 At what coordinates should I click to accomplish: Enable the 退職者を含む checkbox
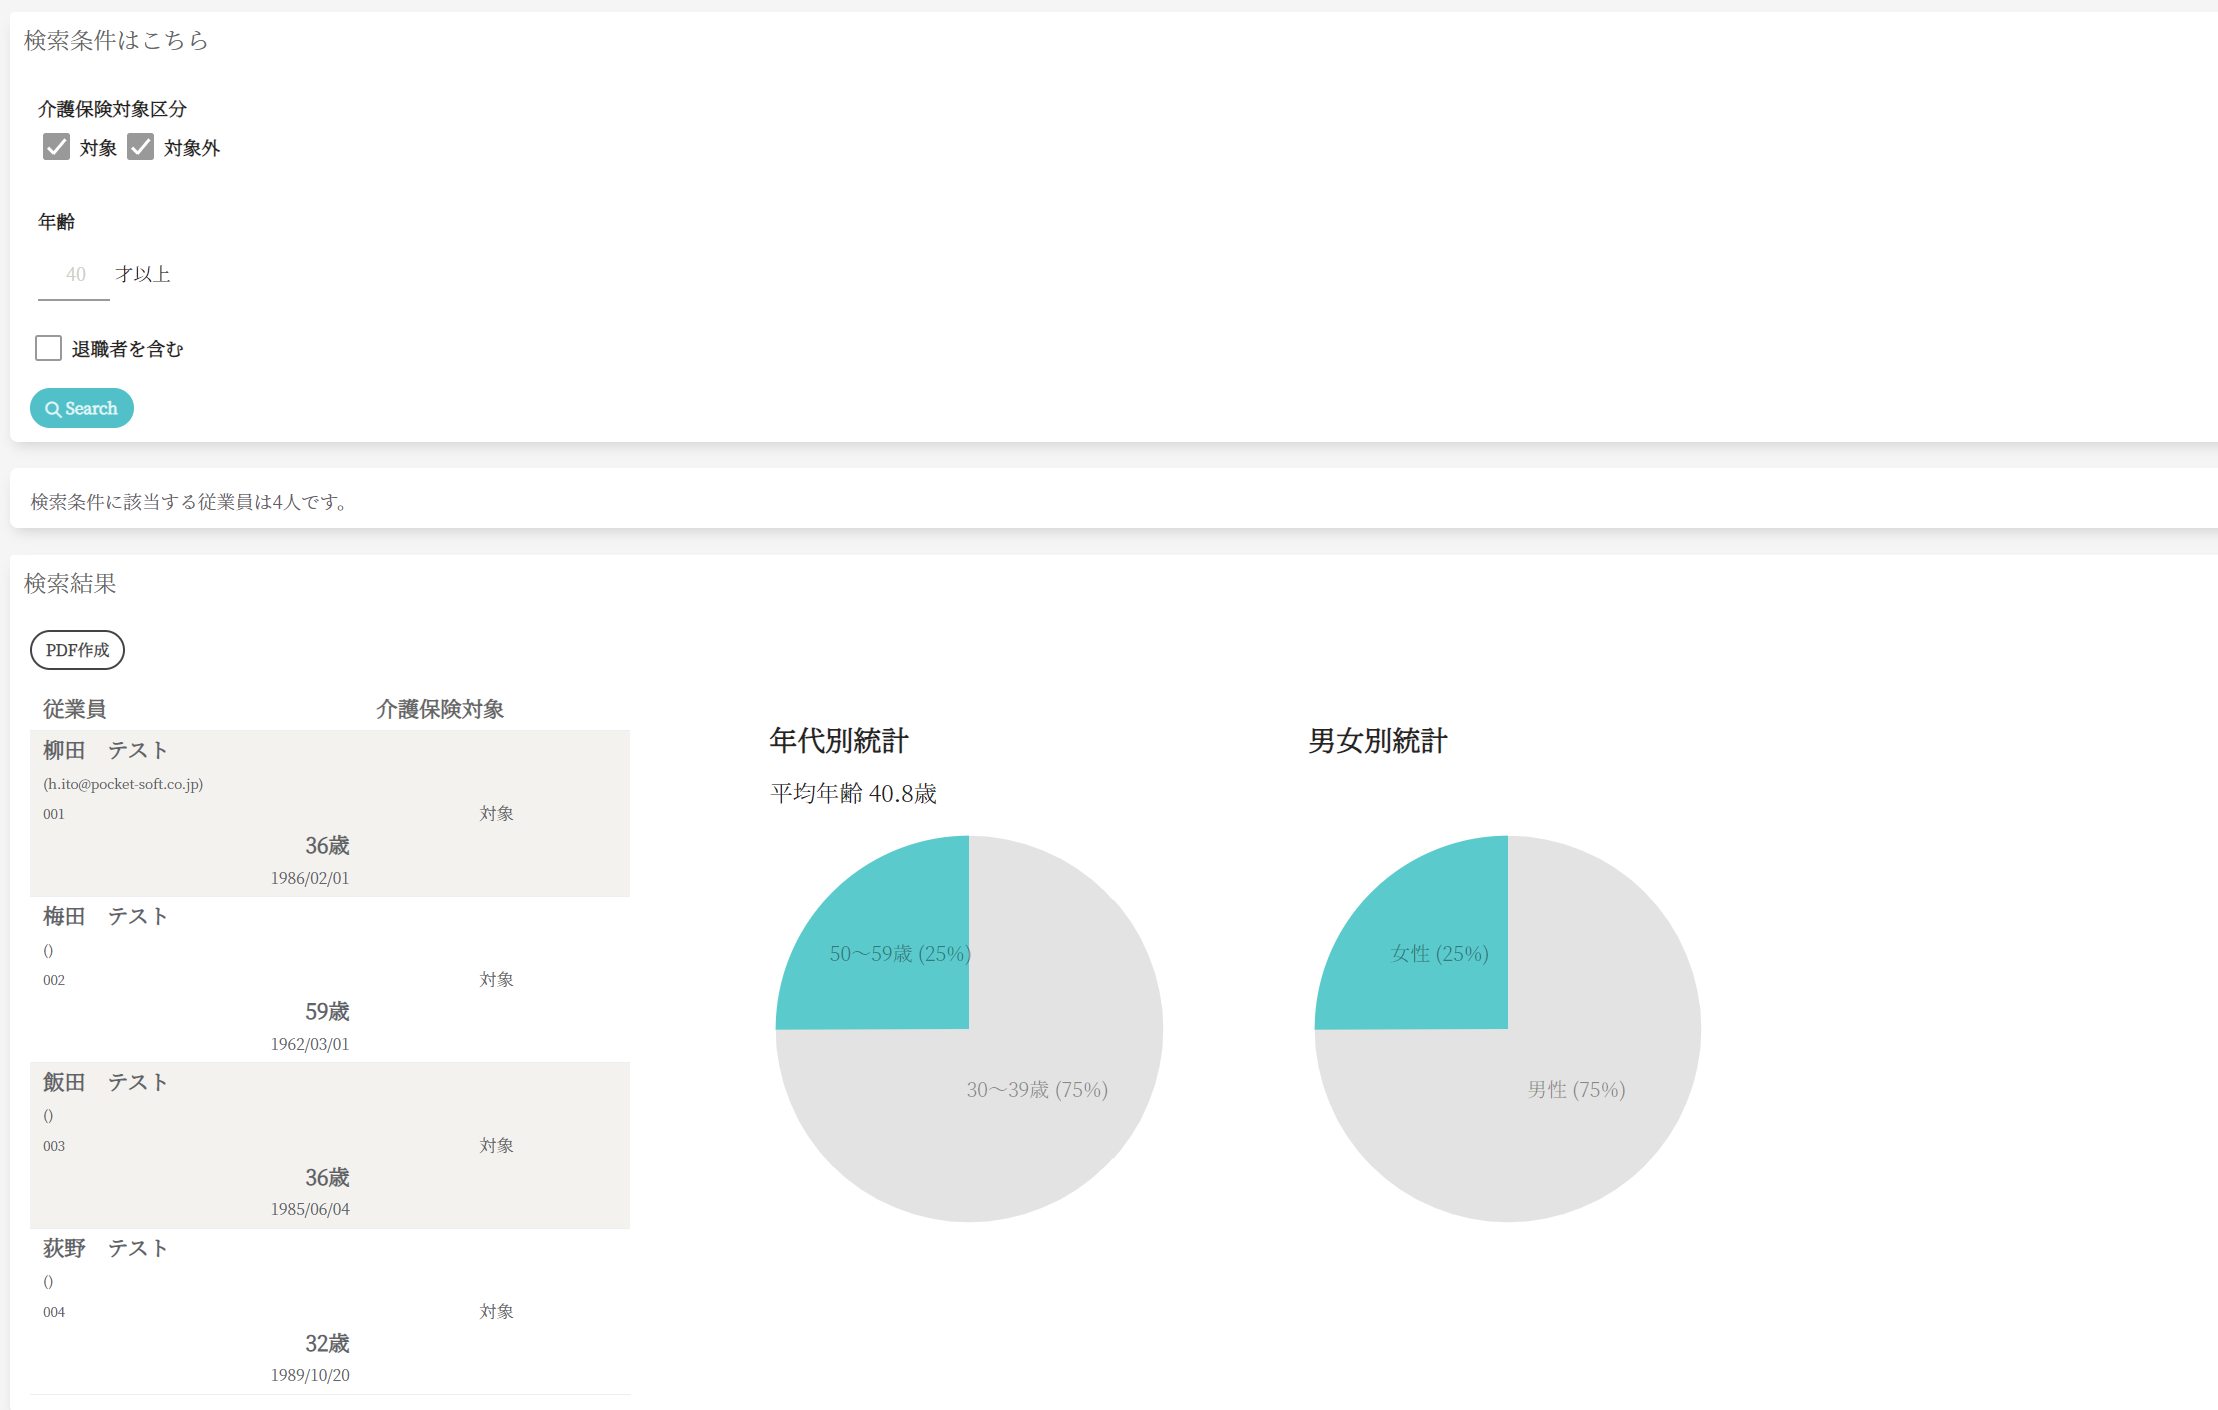pos(48,348)
